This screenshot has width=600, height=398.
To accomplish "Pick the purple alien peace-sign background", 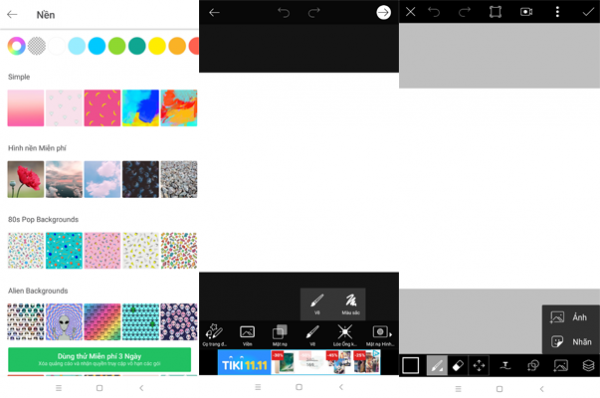I will (x=64, y=321).
